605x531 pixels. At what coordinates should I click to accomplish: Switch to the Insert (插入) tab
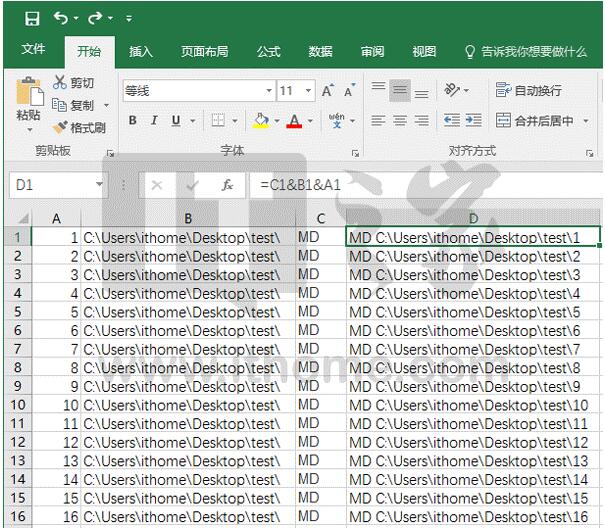[141, 51]
